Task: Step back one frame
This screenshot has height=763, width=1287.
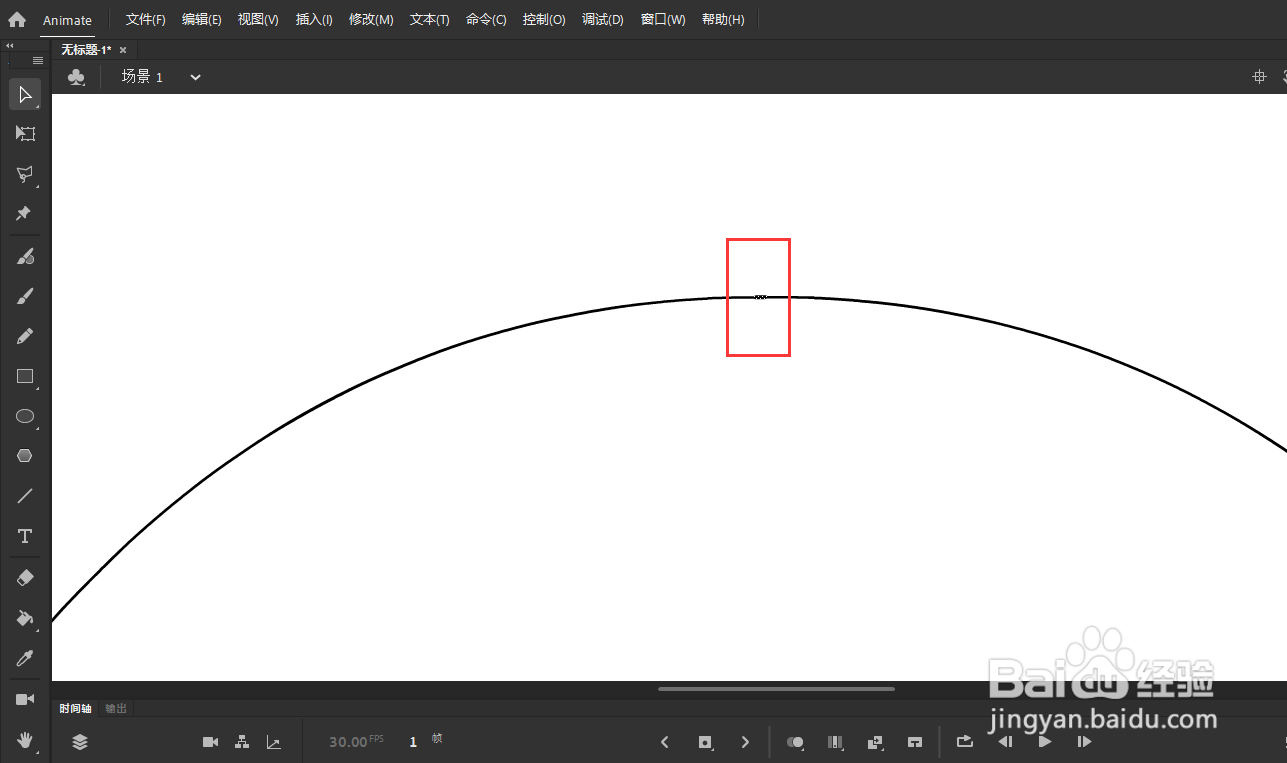Action: pyautogui.click(x=1006, y=742)
